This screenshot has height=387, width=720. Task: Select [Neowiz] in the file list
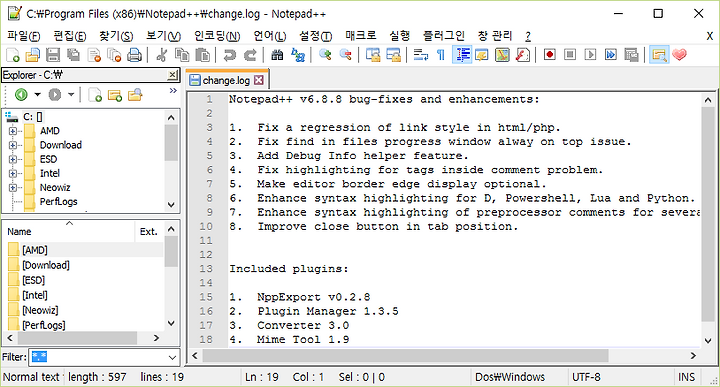pyautogui.click(x=40, y=310)
